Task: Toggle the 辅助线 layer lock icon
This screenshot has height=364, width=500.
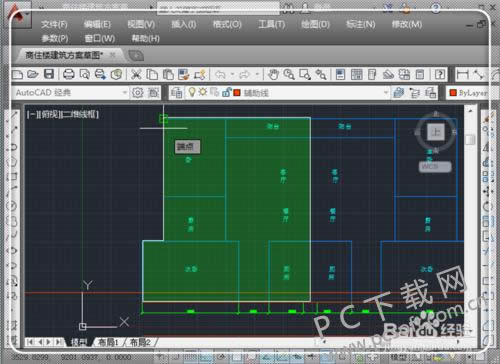Action: point(226,92)
